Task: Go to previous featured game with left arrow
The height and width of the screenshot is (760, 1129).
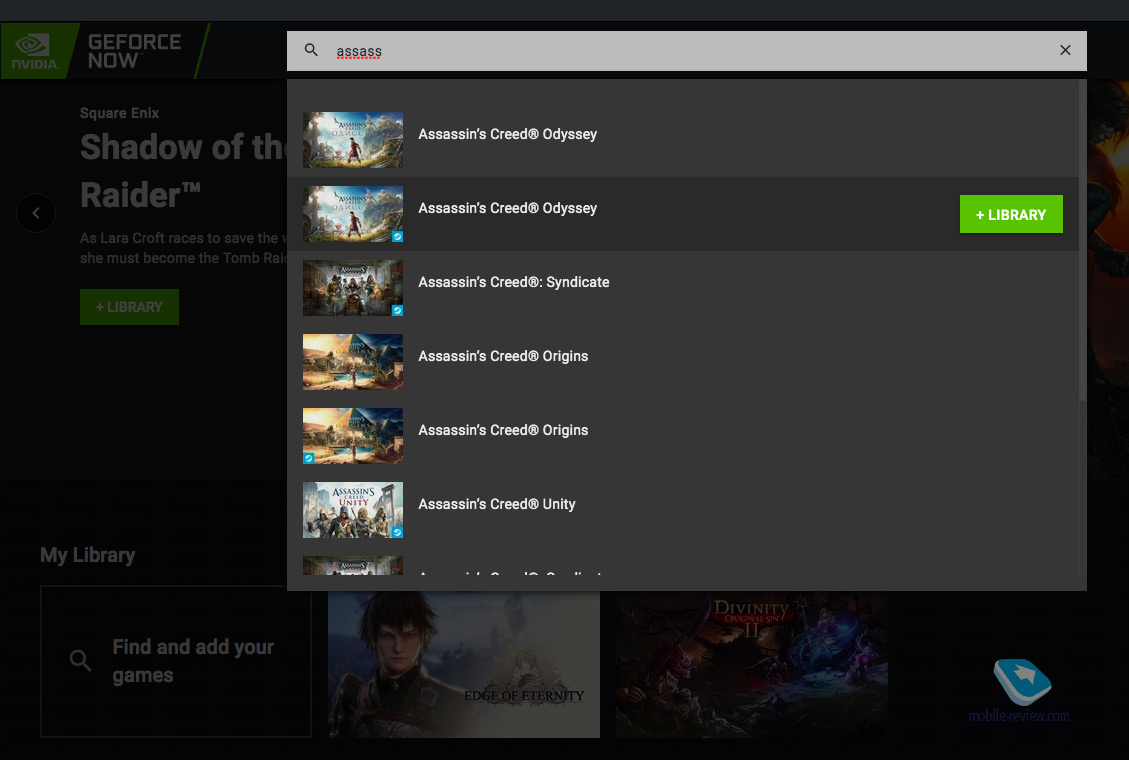Action: pyautogui.click(x=36, y=213)
